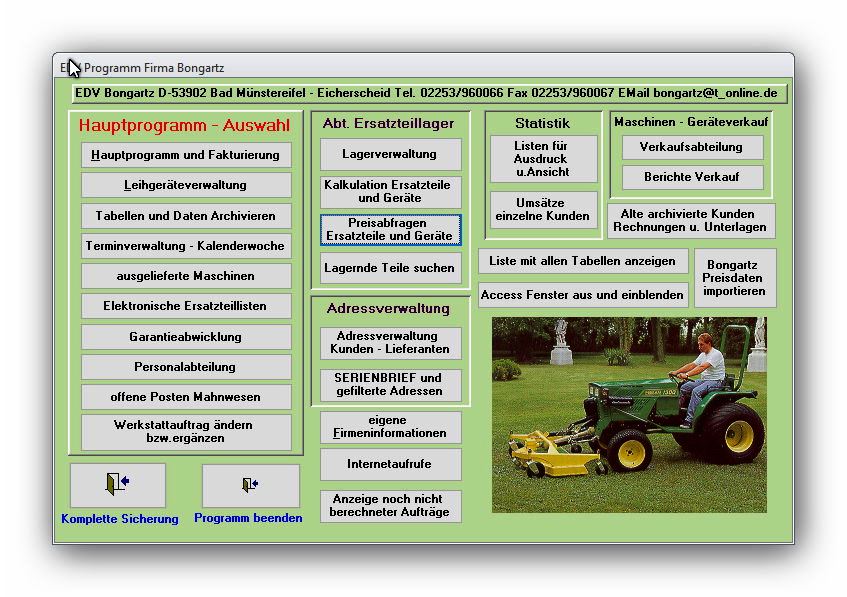Toggle Access Fenster aus und einblenden

(x=583, y=295)
